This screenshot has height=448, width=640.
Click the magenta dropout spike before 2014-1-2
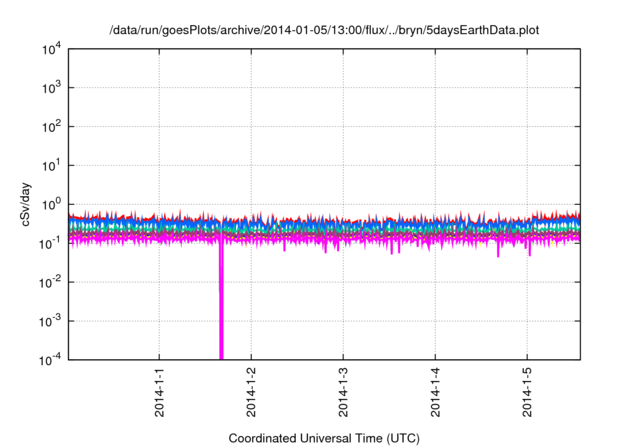pyautogui.click(x=221, y=302)
